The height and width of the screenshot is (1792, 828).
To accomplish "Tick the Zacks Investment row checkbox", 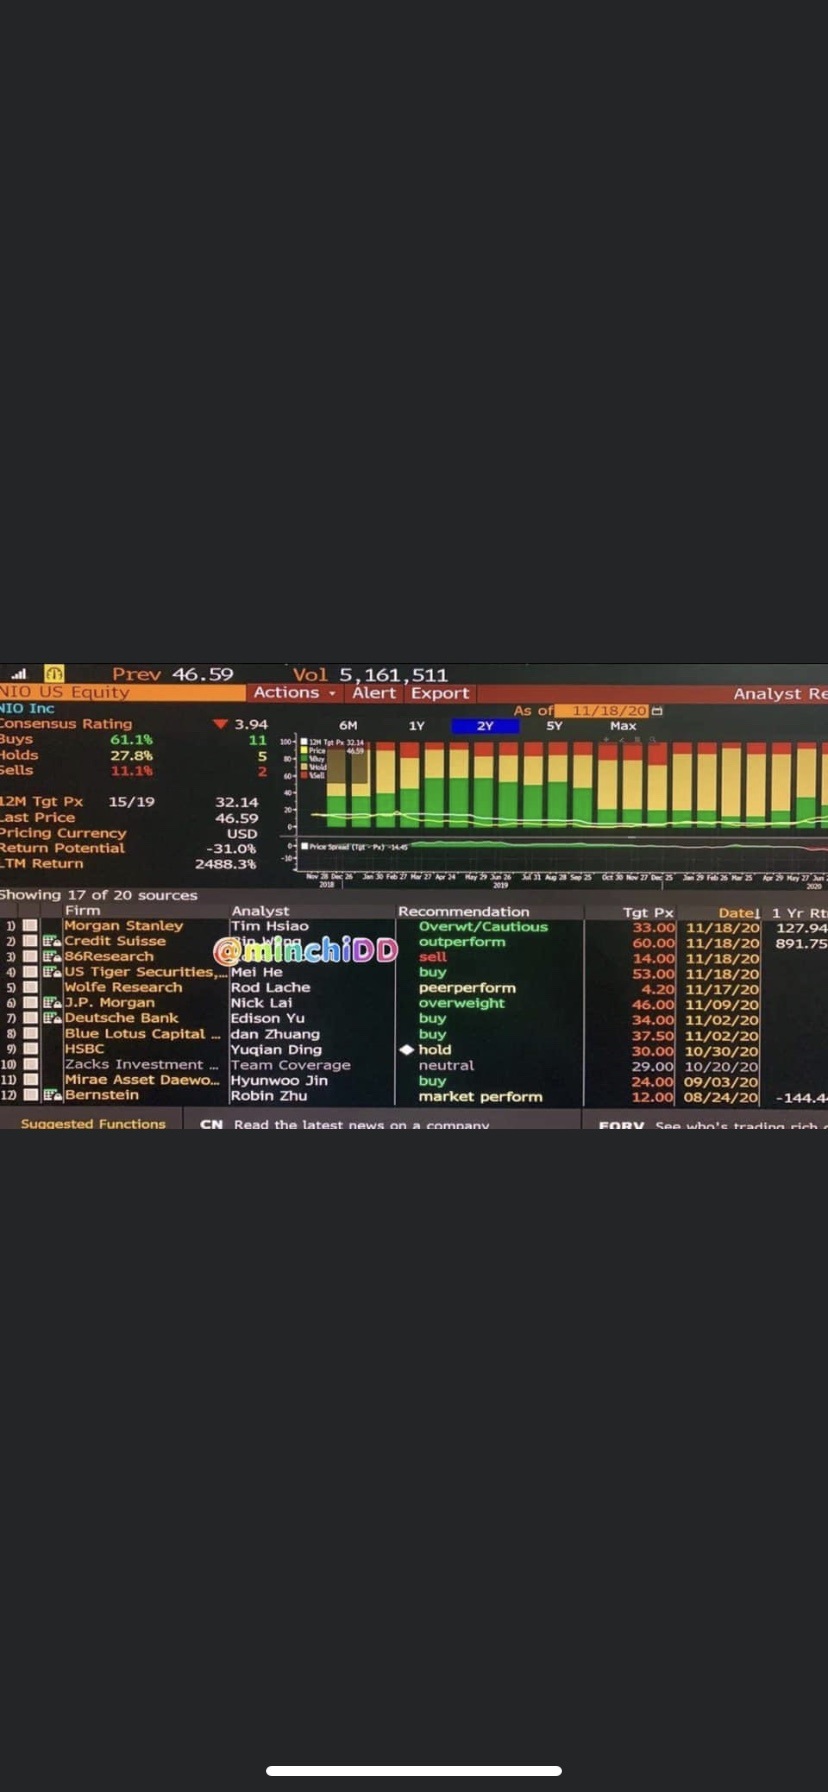I will [x=30, y=1065].
